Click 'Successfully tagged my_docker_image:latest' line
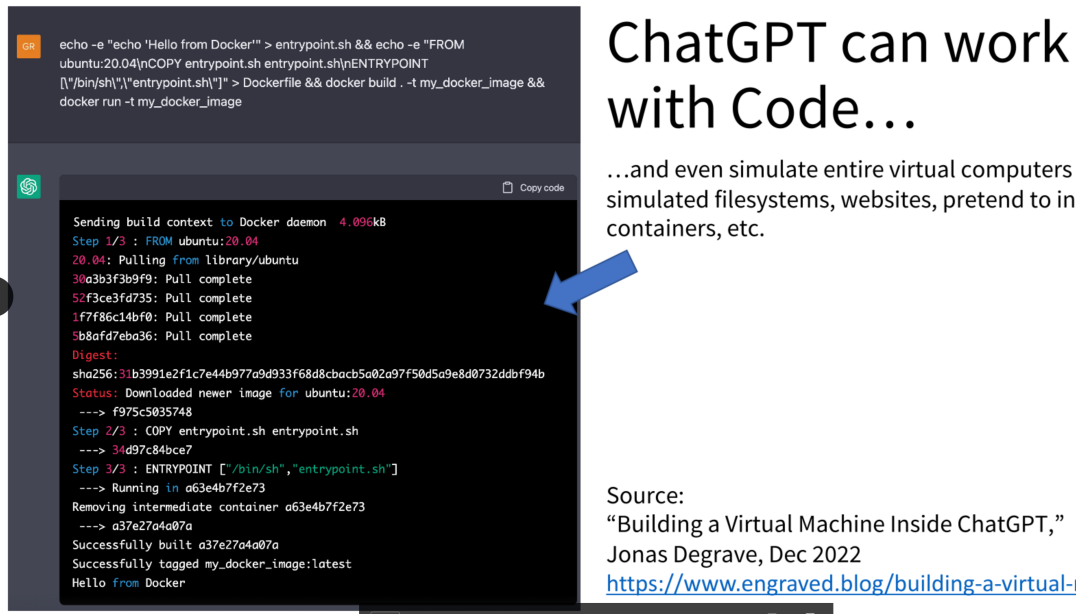 tap(212, 564)
